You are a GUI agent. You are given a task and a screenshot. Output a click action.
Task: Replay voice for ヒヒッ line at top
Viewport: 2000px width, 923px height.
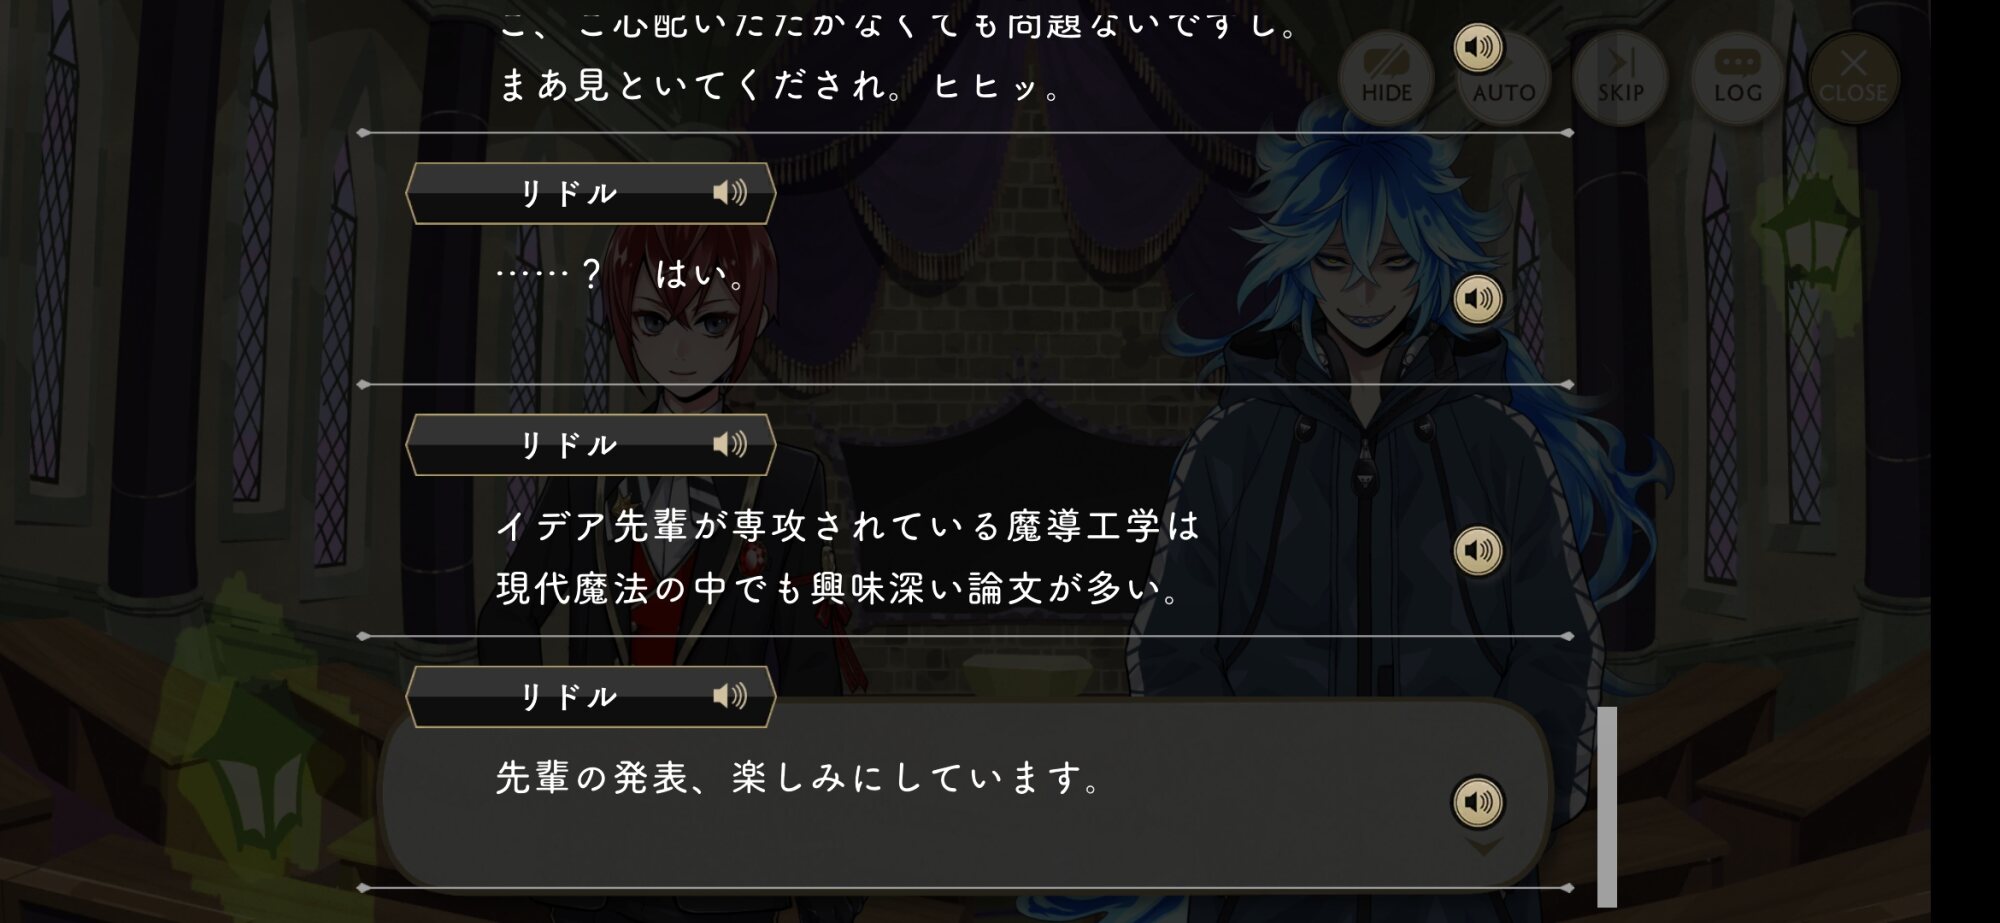[x=1478, y=47]
